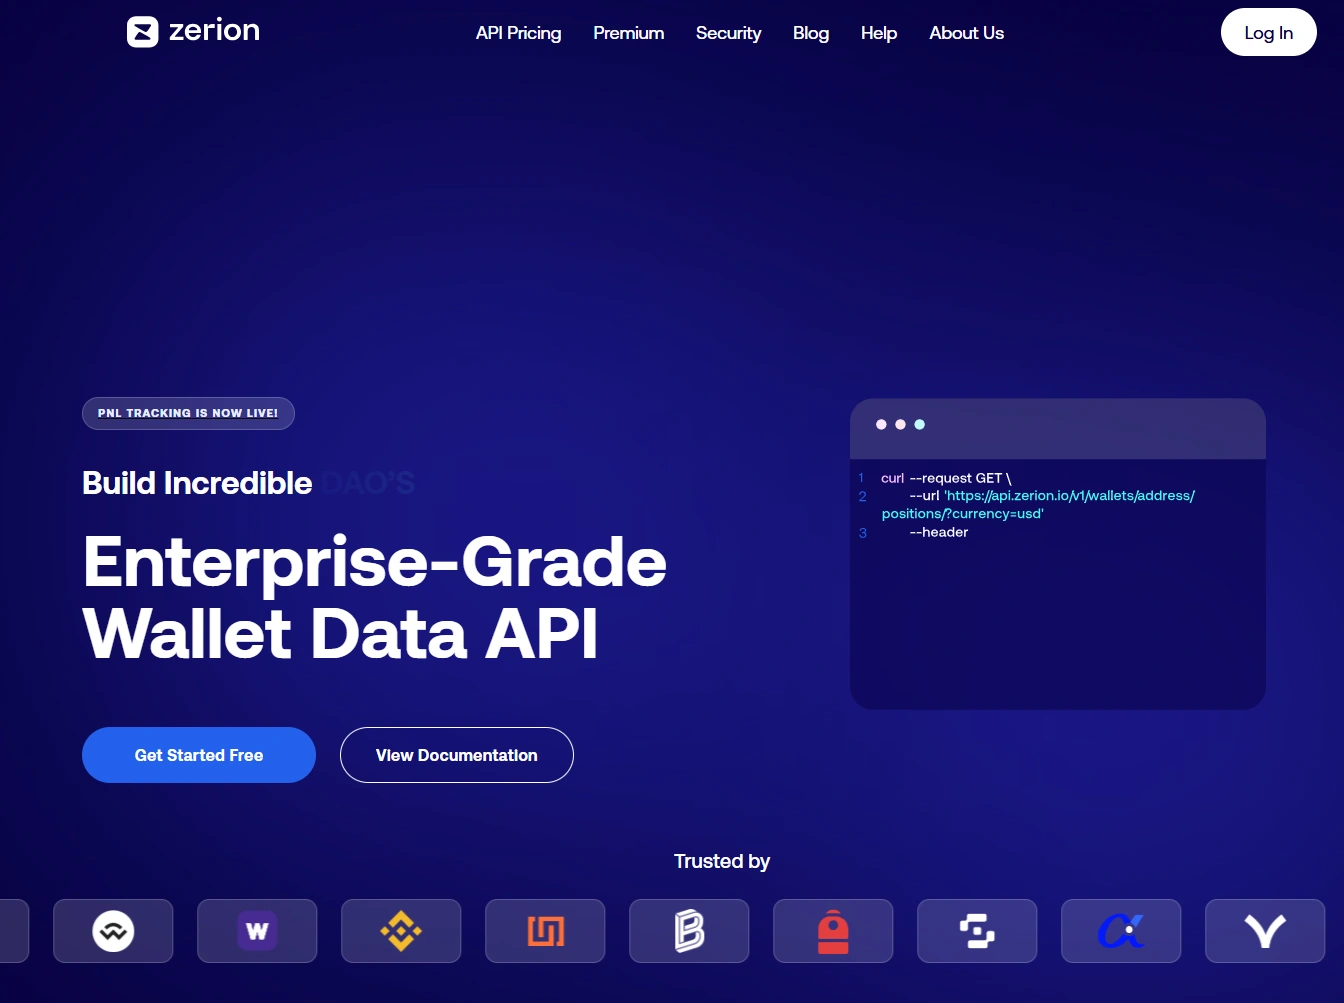
Task: Open View Documentation
Action: 457,755
